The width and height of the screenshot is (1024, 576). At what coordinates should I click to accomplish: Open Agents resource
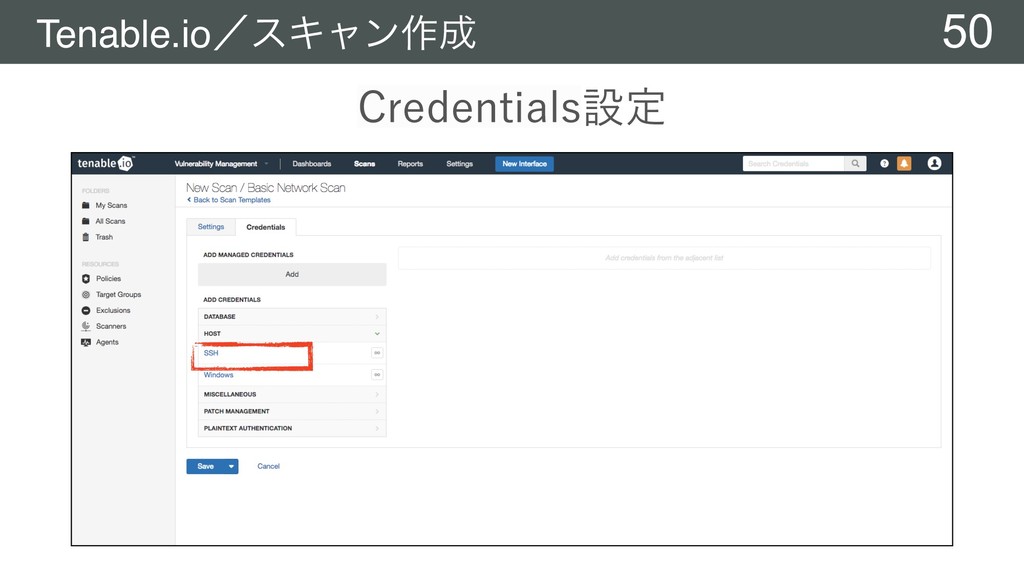coord(107,342)
